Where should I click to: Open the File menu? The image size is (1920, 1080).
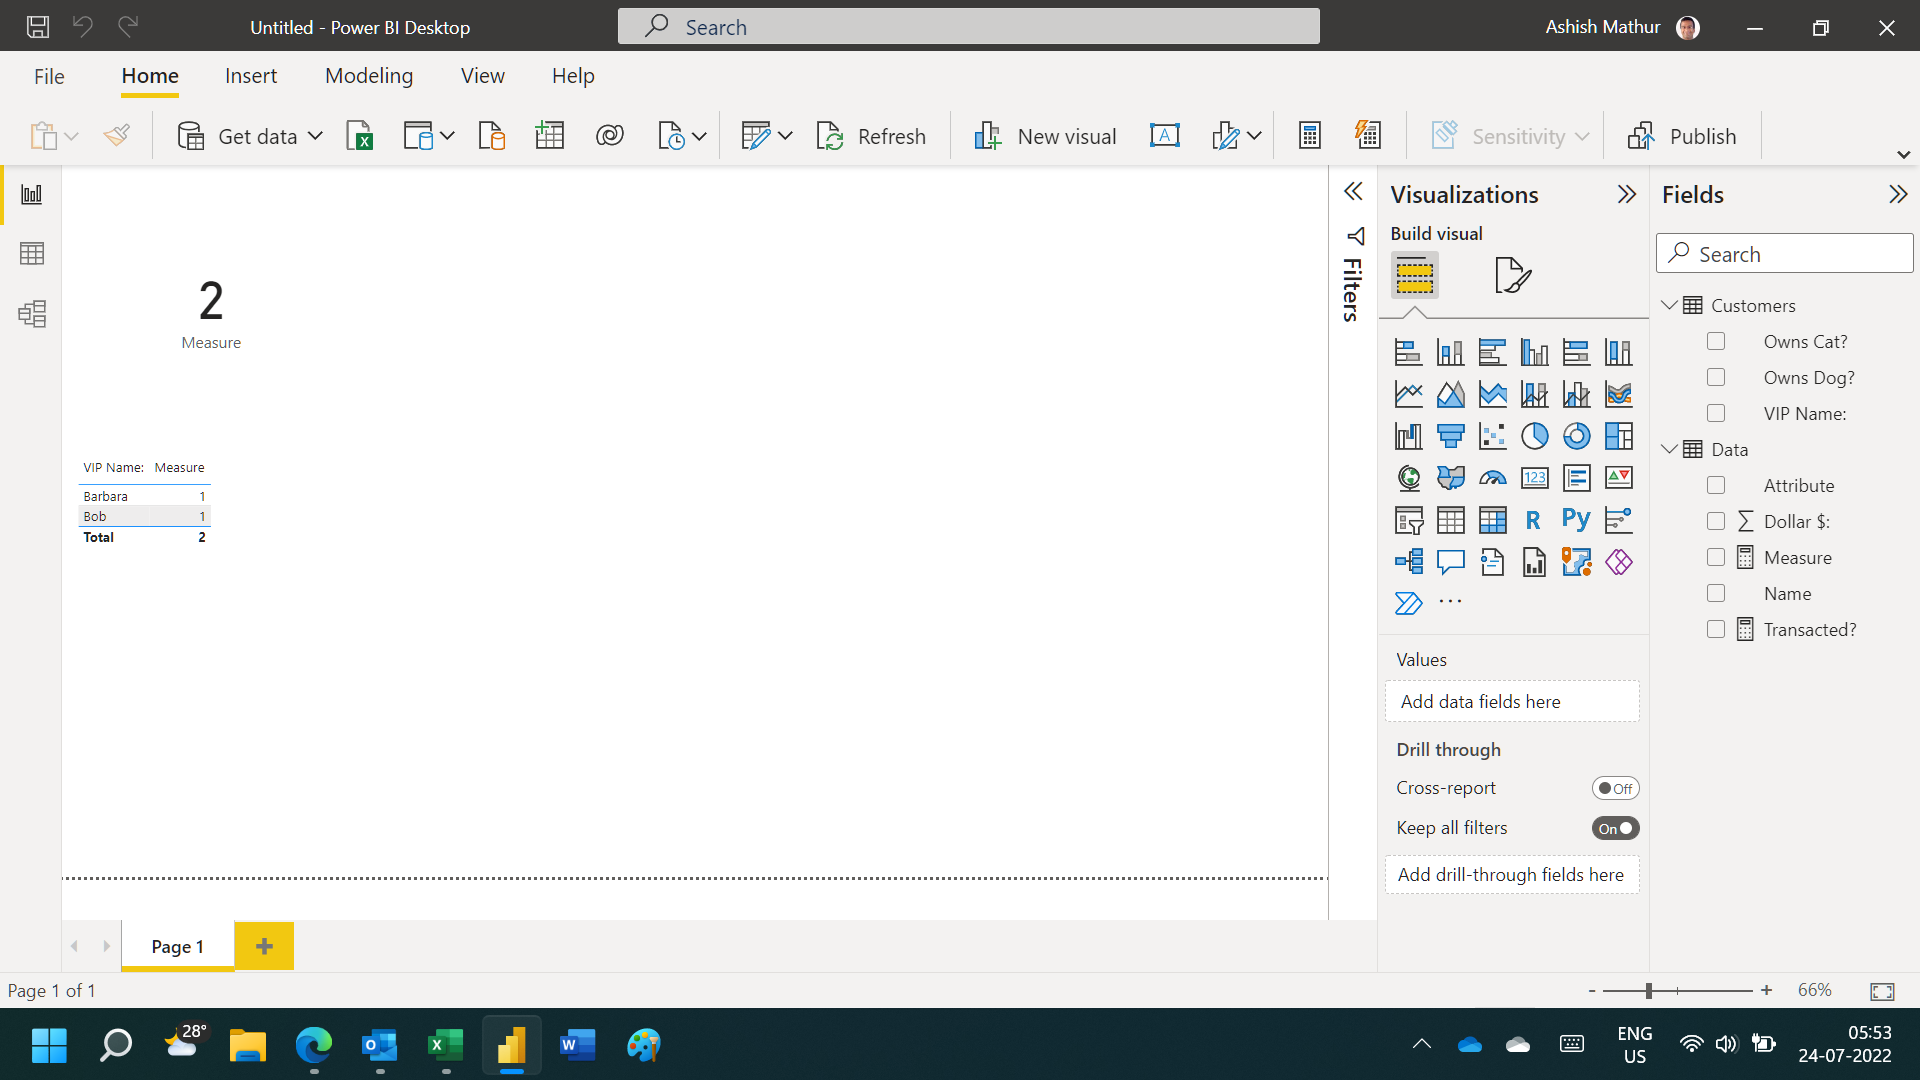click(x=49, y=76)
